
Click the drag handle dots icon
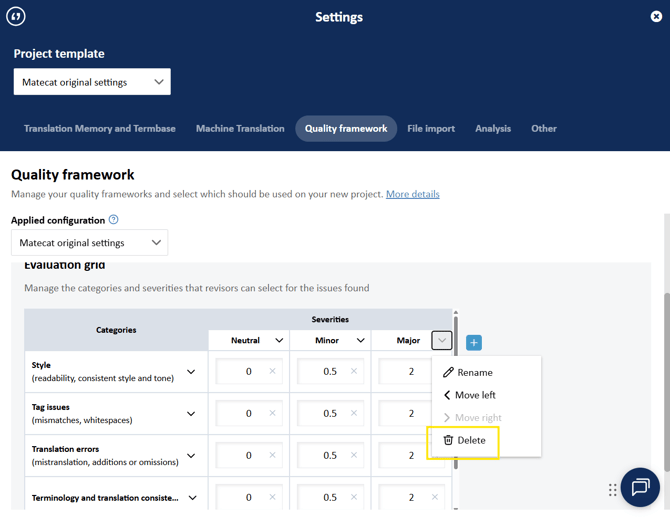(612, 490)
